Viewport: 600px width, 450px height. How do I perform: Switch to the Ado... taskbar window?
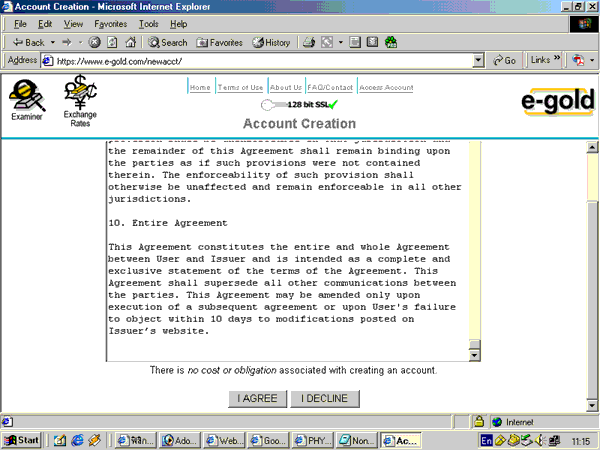tap(180, 440)
